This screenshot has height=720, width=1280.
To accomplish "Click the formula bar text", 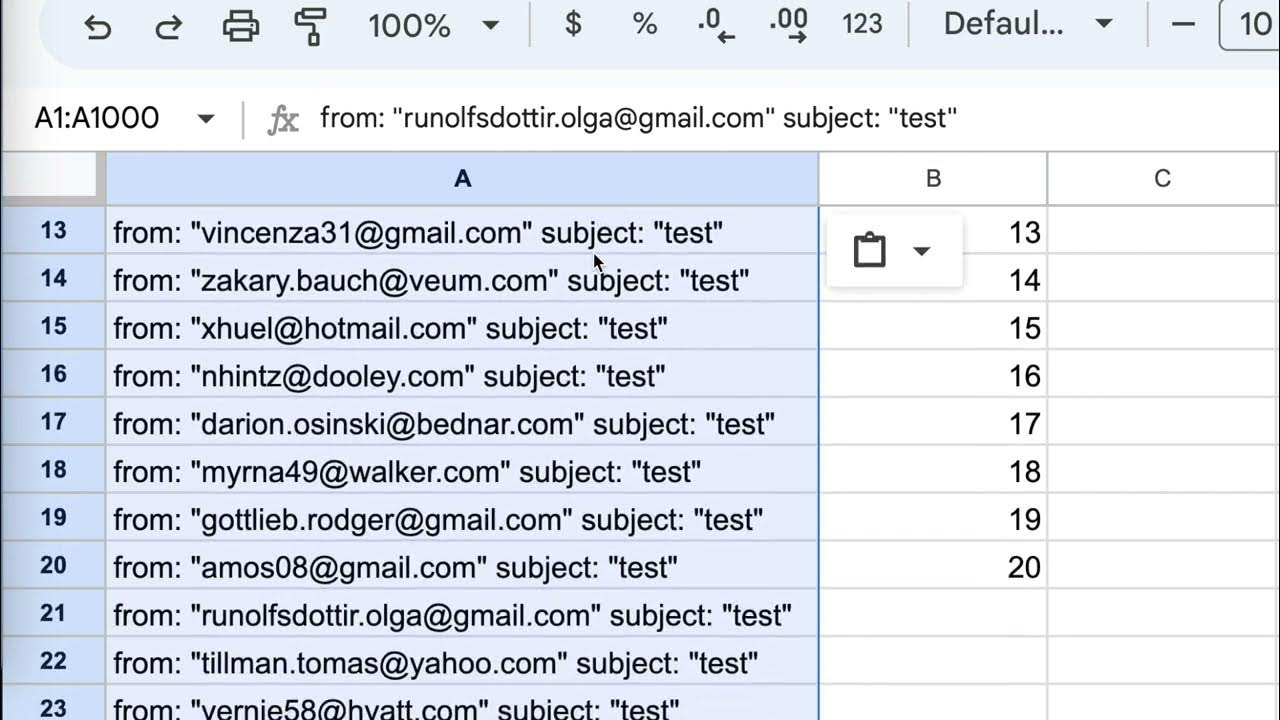I will tap(638, 119).
